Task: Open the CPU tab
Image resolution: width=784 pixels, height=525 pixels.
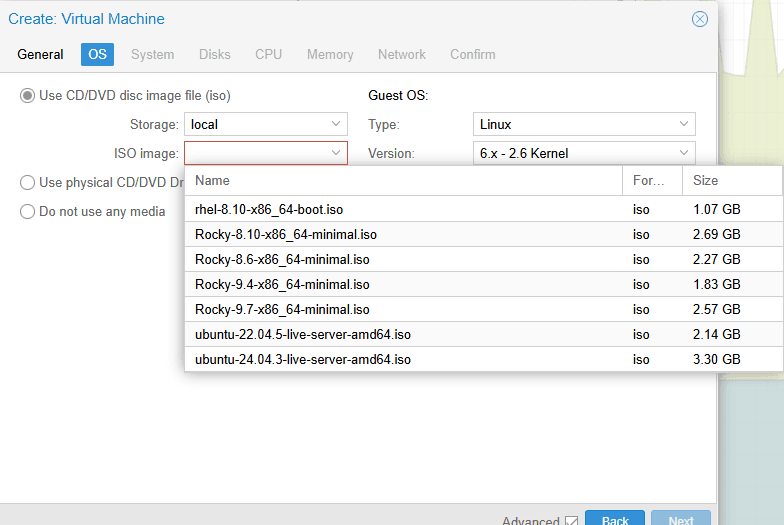Action: (268, 54)
